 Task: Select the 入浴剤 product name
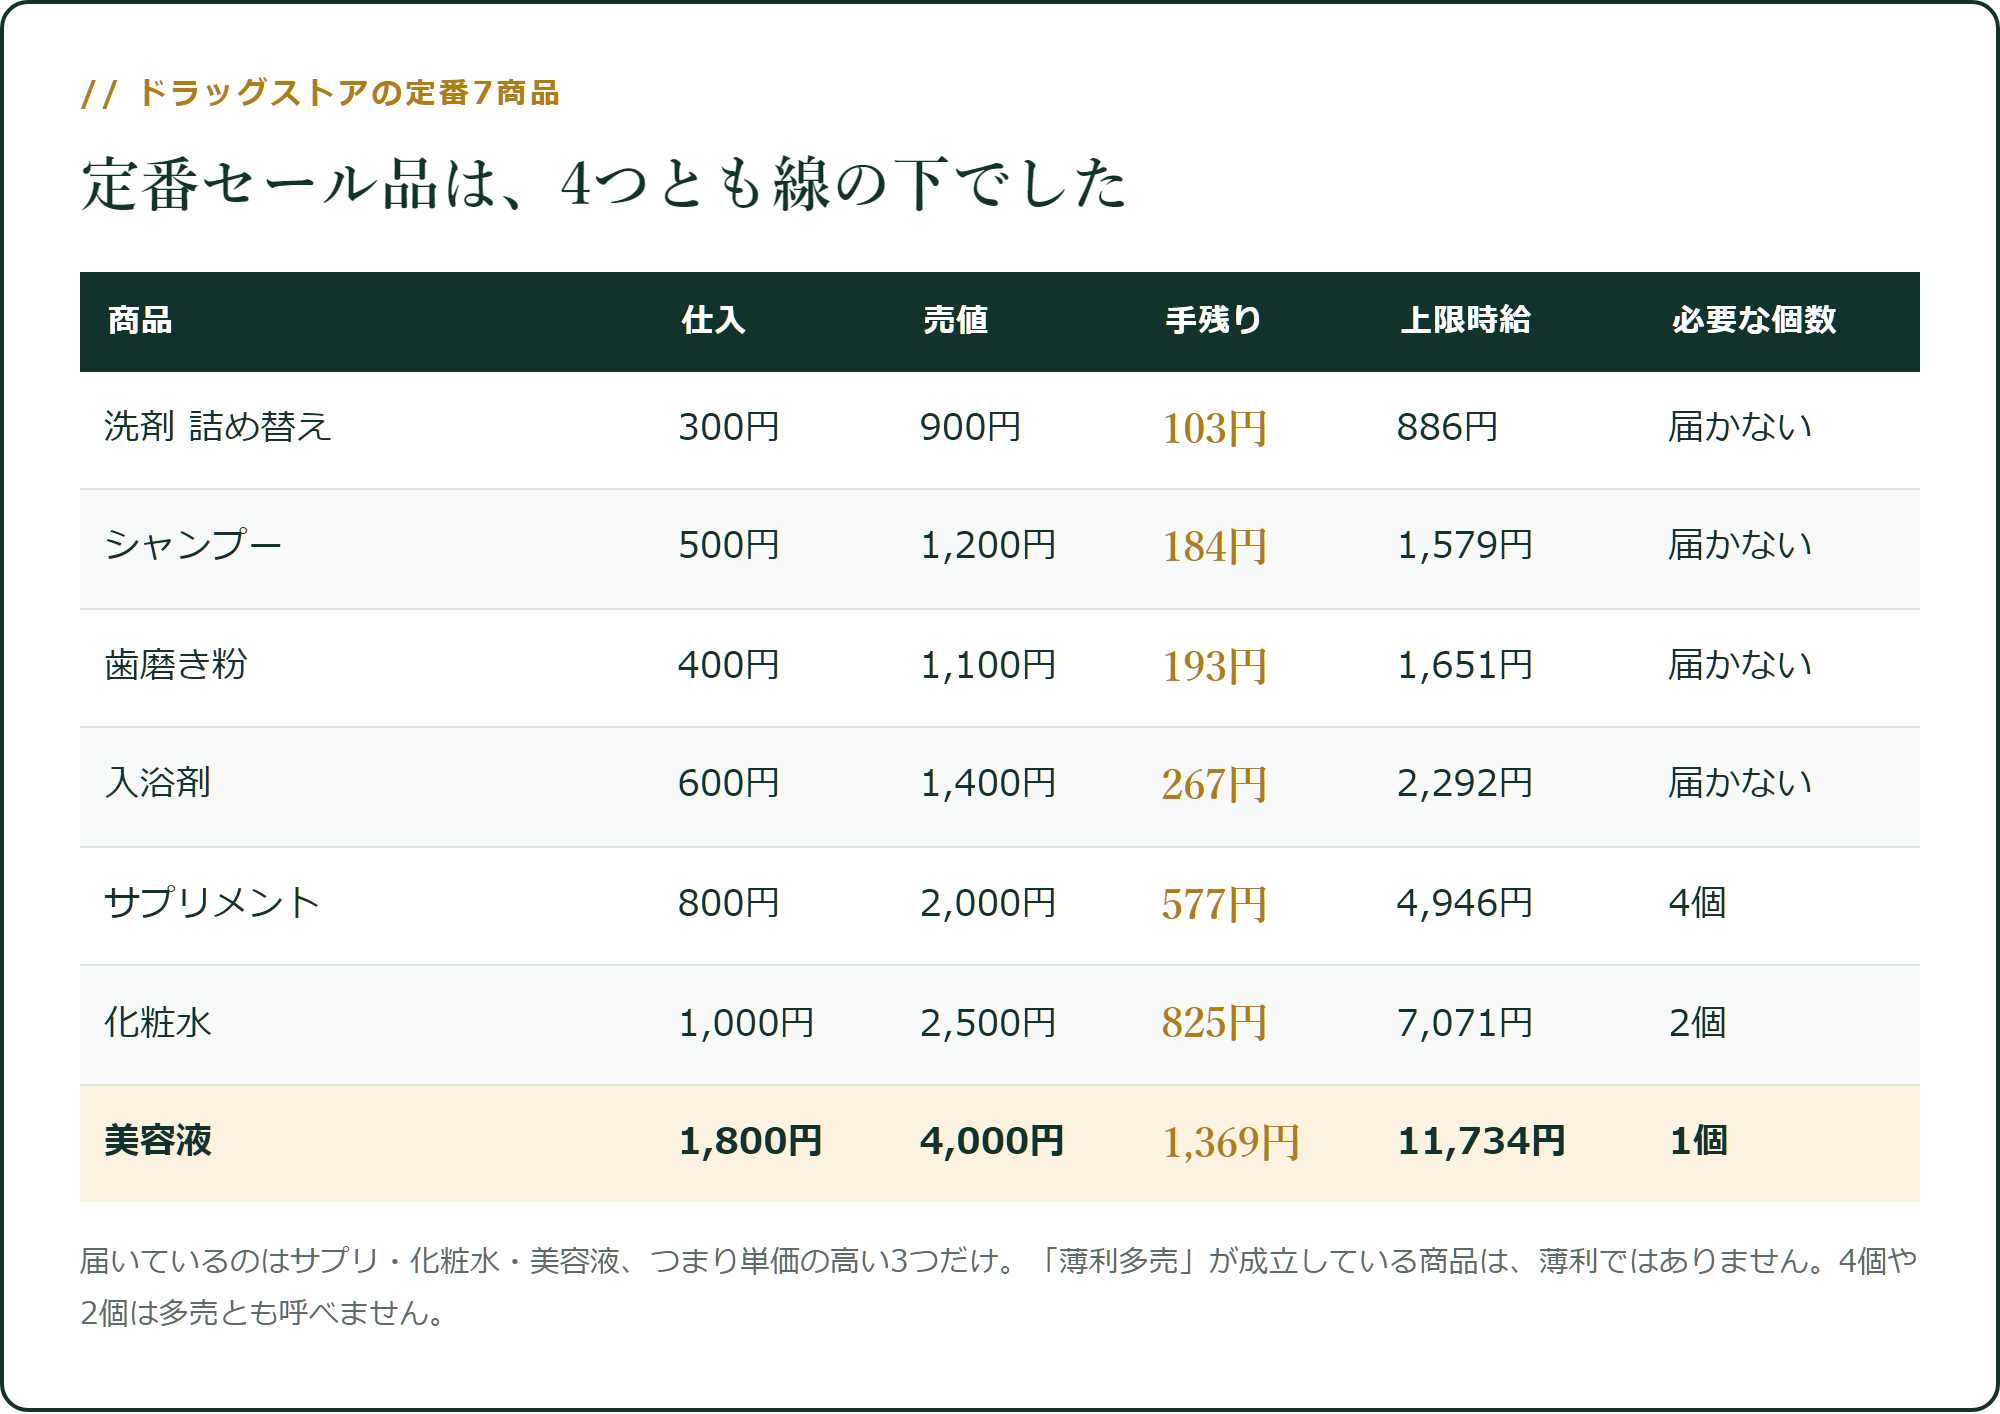158,783
